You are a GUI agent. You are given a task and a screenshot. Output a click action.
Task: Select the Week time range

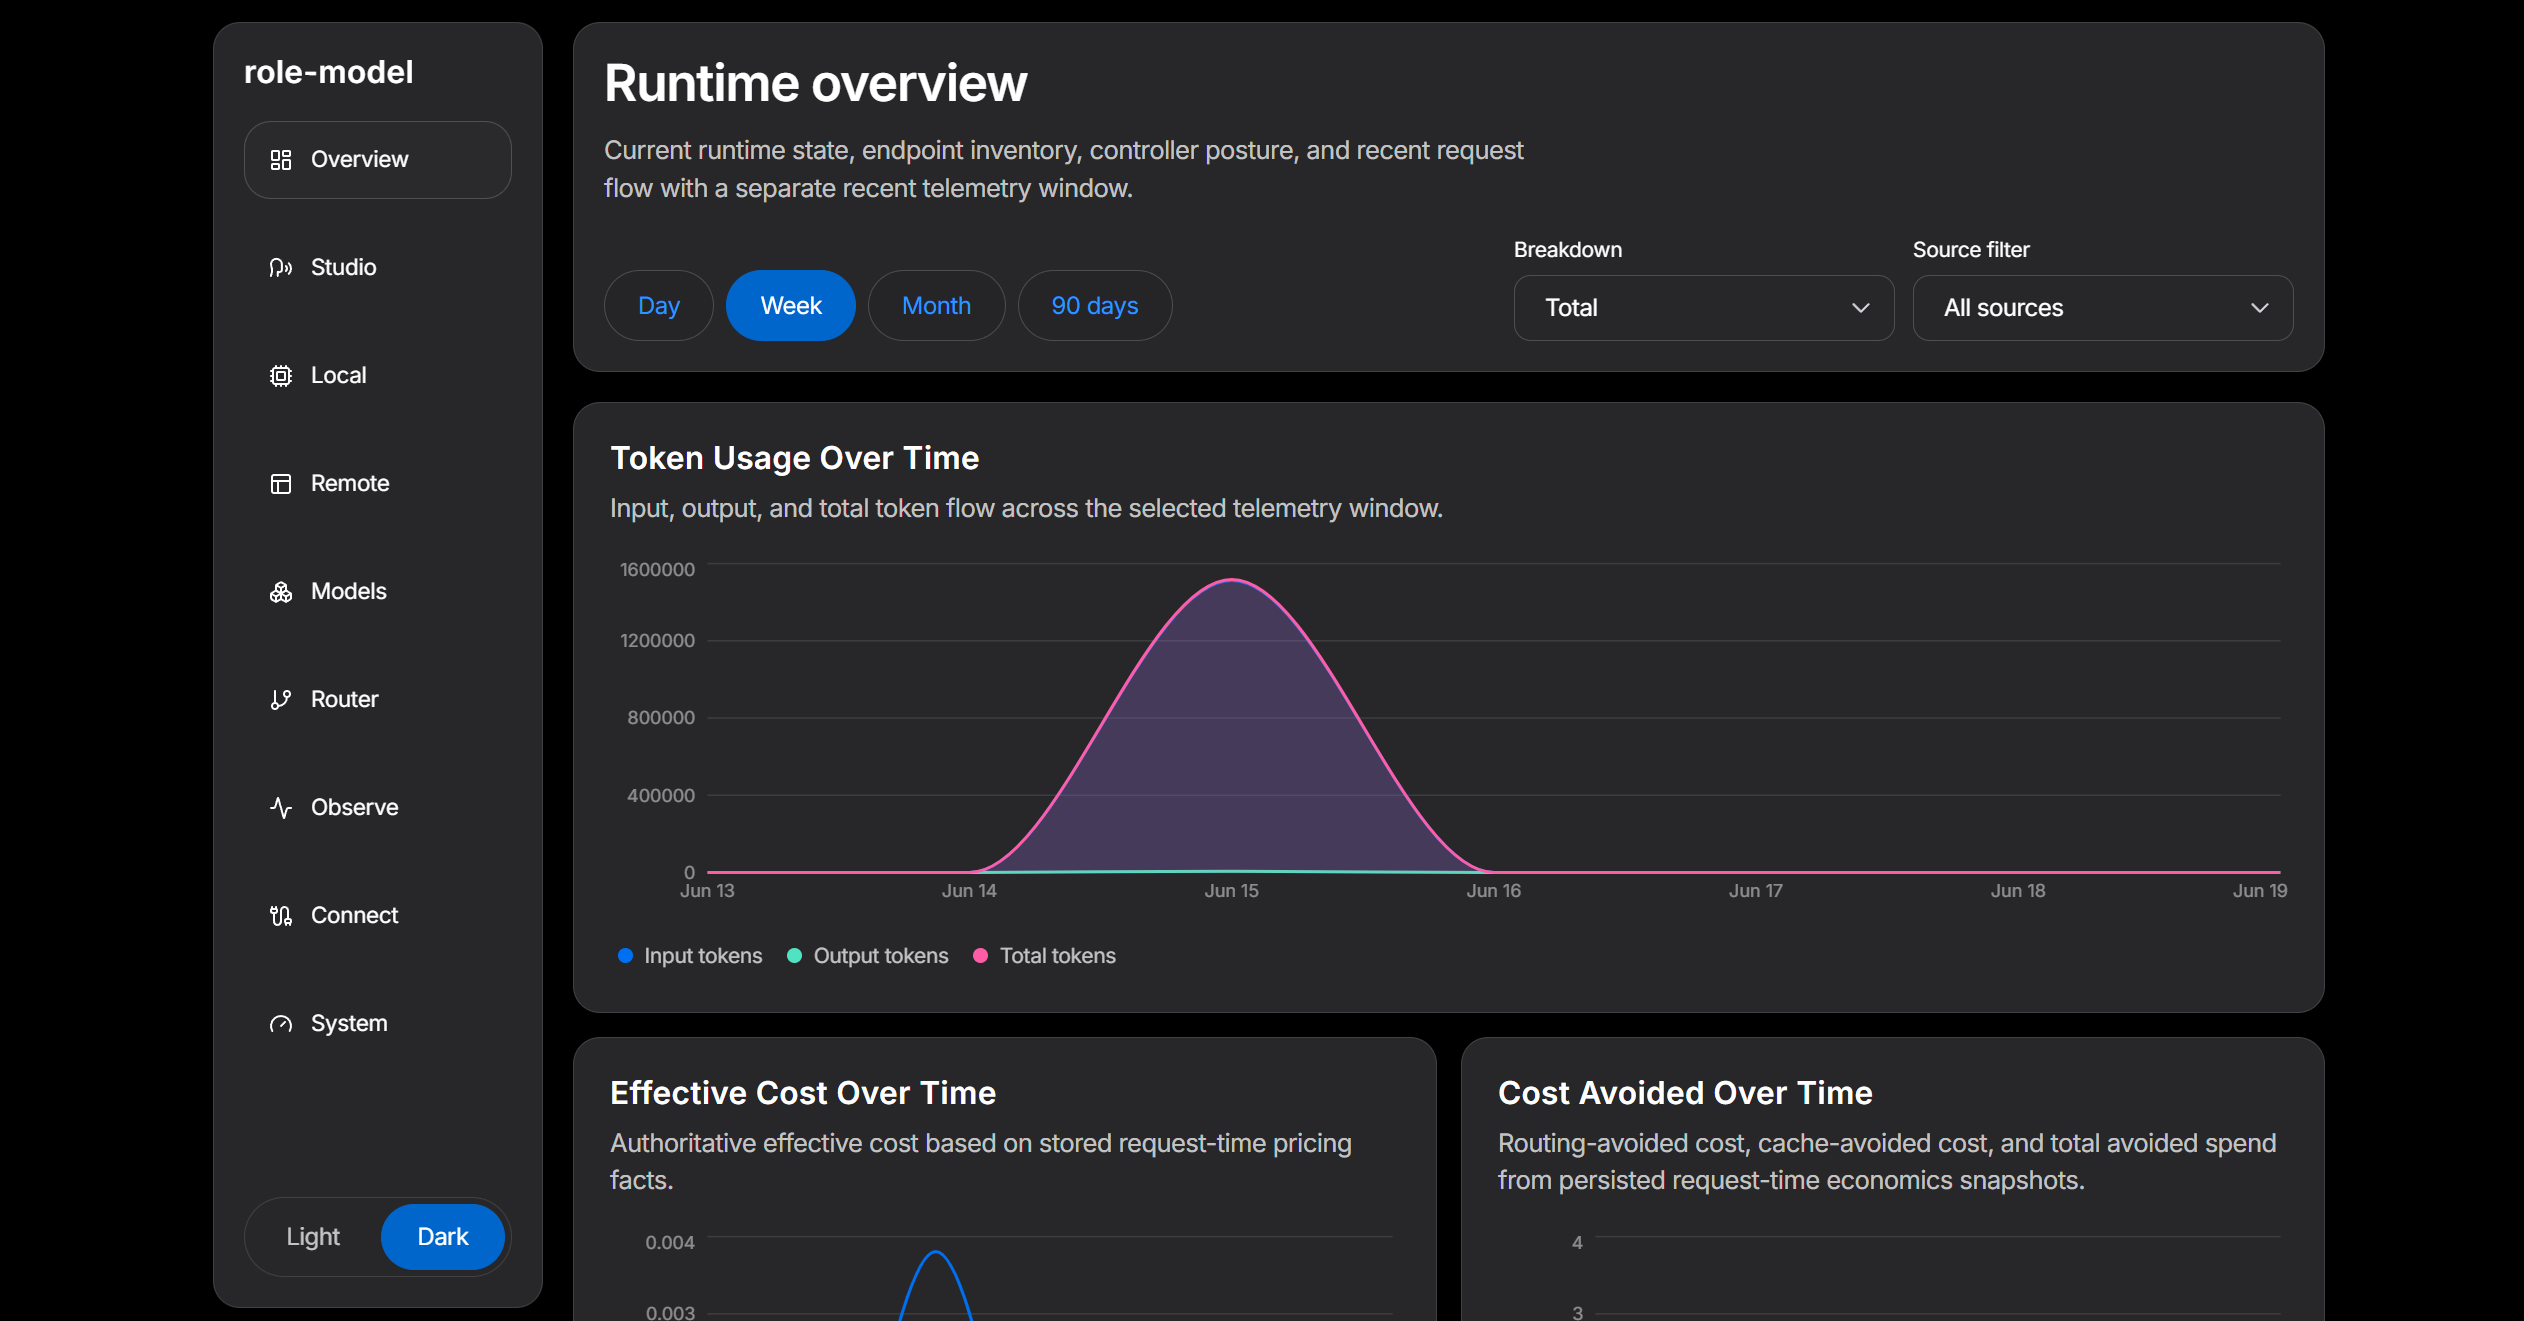point(791,306)
